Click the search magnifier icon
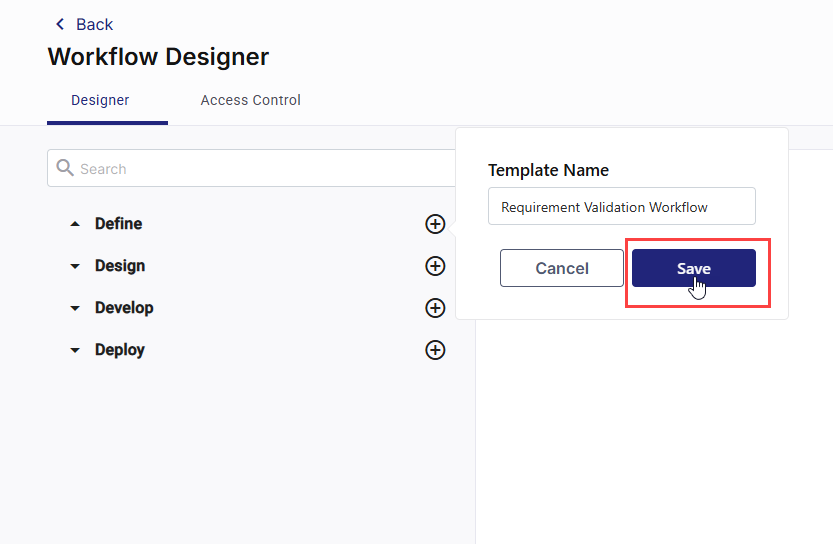 pos(65,167)
